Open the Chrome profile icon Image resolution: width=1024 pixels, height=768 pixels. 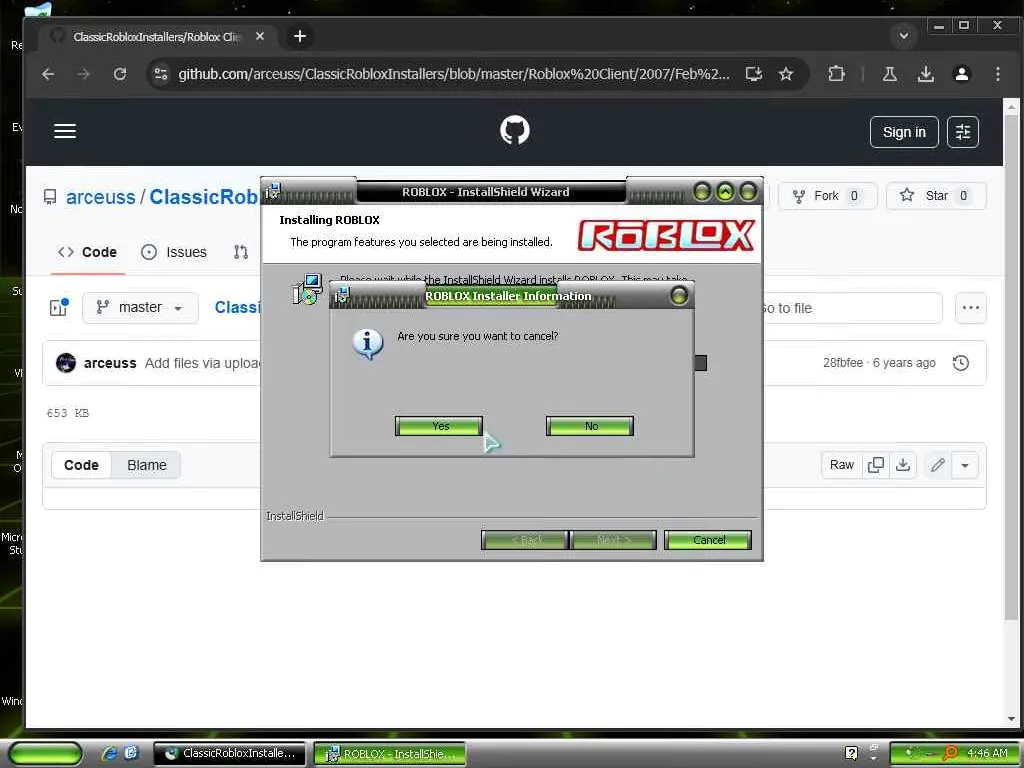click(961, 74)
